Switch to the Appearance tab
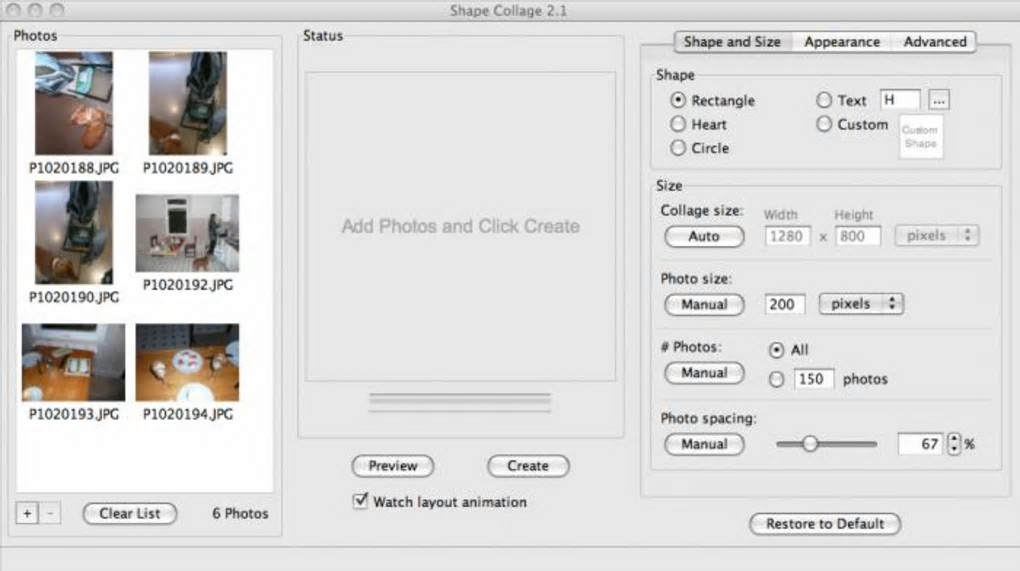This screenshot has width=1020, height=571. coord(842,42)
